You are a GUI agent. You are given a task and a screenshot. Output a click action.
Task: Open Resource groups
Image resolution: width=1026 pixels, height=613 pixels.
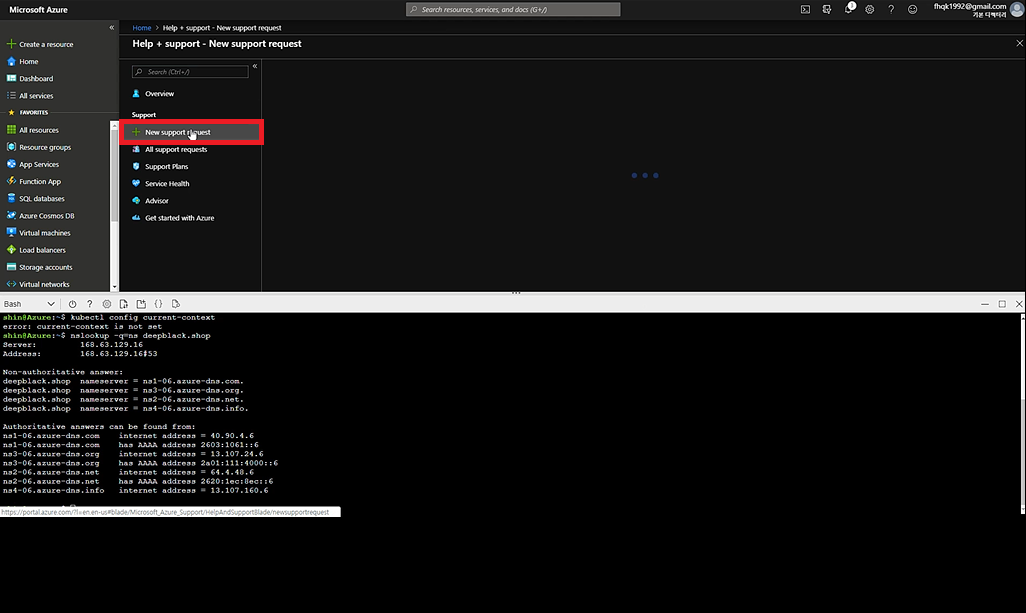click(39, 147)
